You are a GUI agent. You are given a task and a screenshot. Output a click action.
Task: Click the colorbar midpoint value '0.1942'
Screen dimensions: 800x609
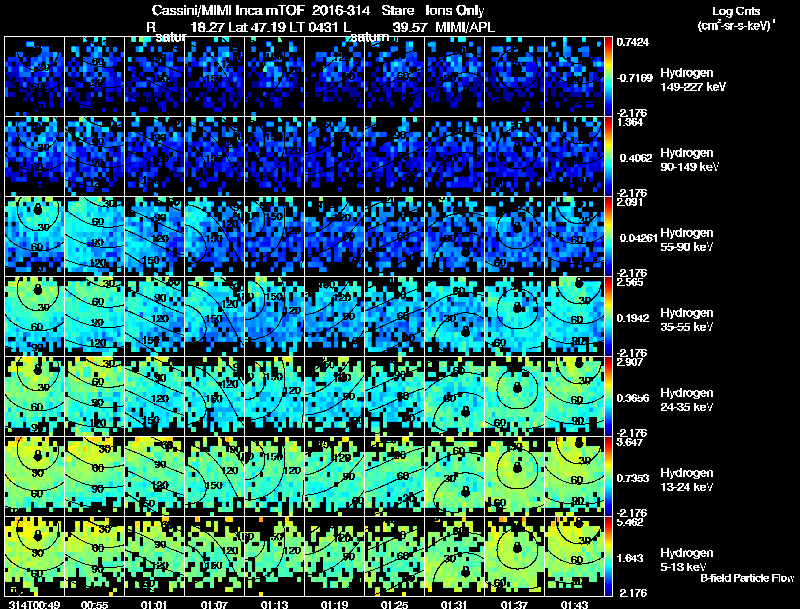click(x=635, y=318)
